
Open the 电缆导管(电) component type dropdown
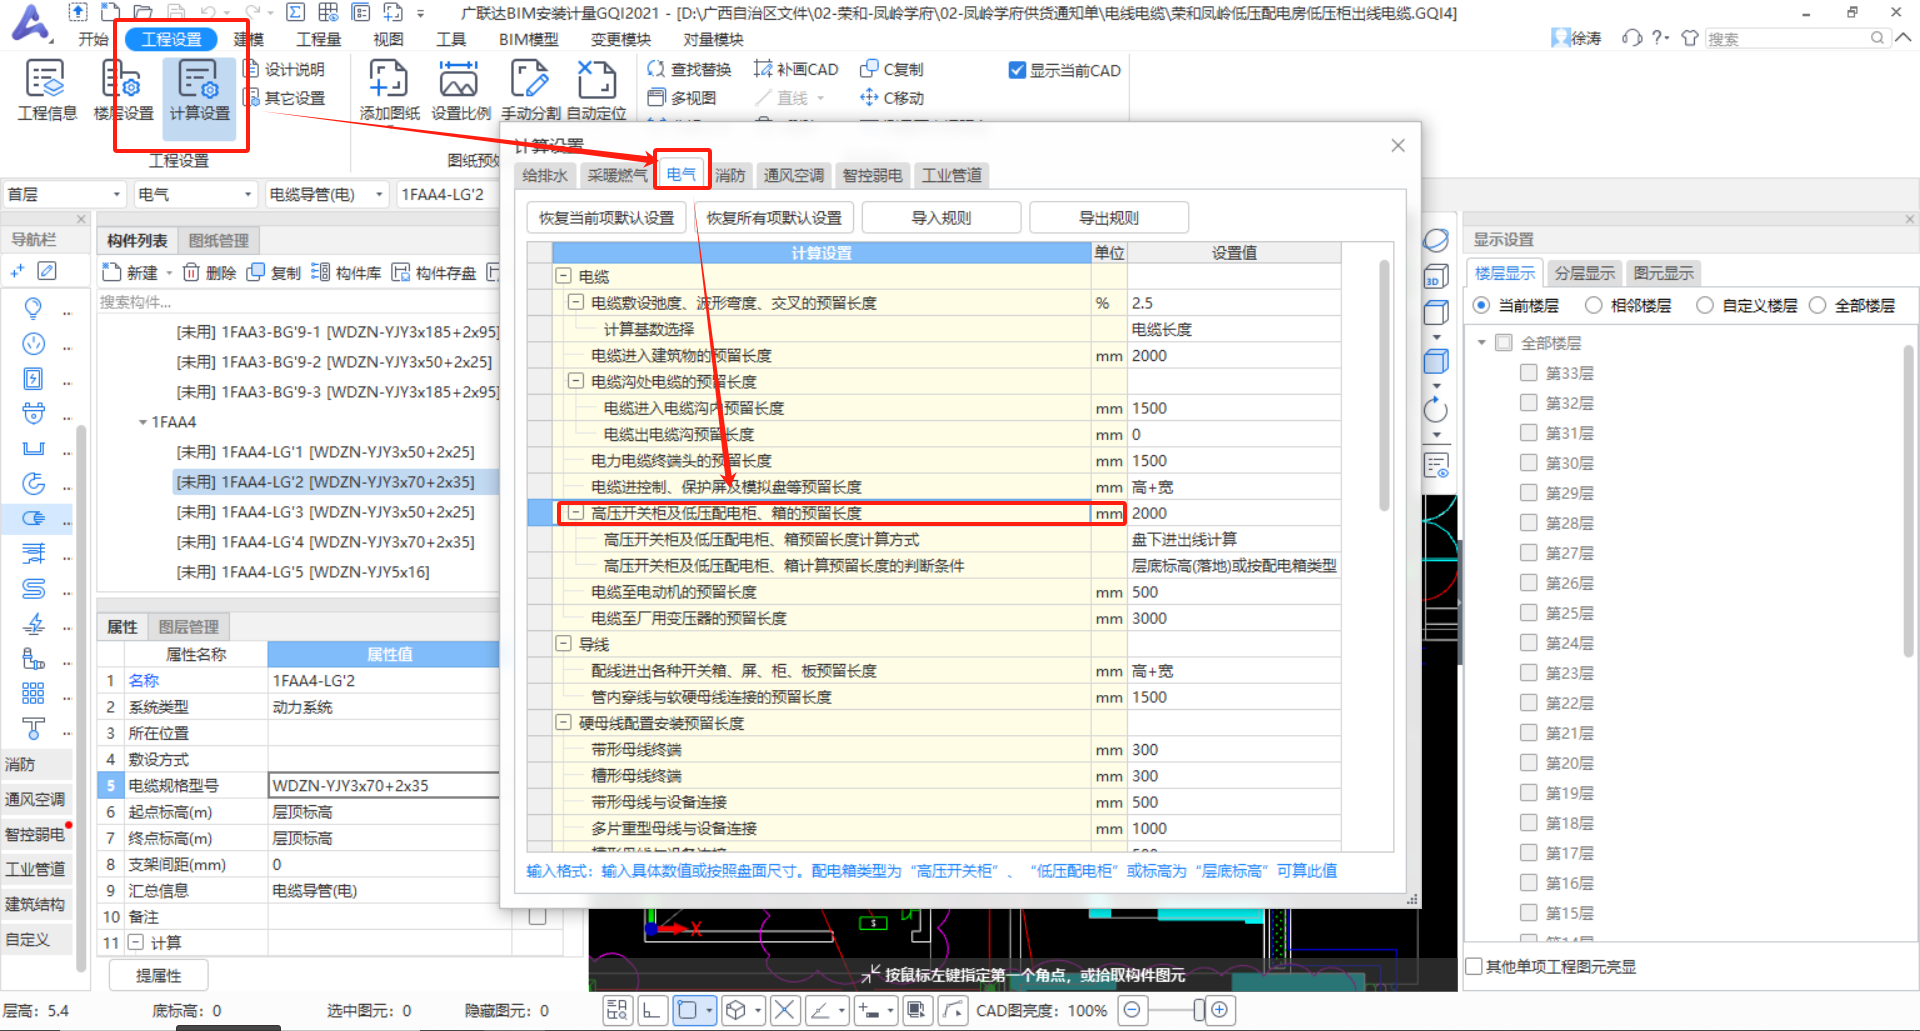(x=326, y=194)
